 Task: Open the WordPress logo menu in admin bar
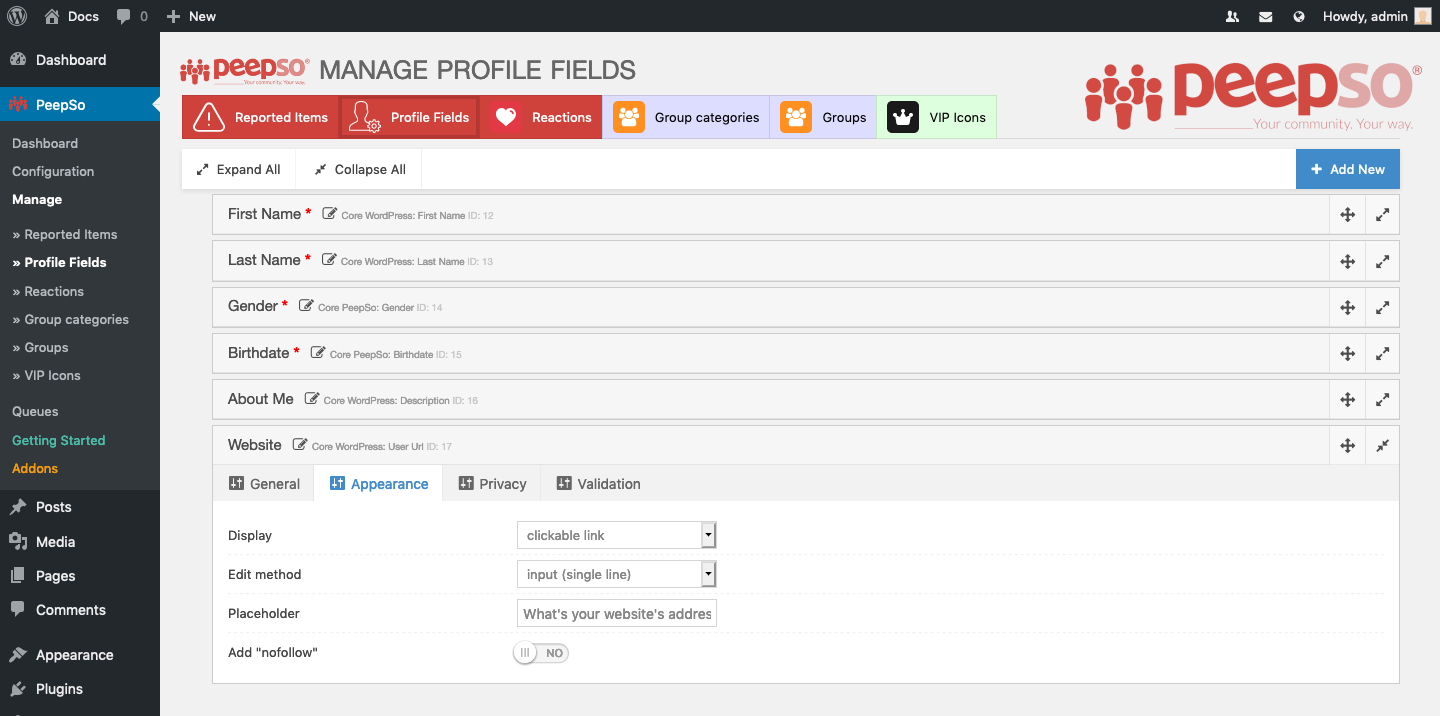coord(17,16)
